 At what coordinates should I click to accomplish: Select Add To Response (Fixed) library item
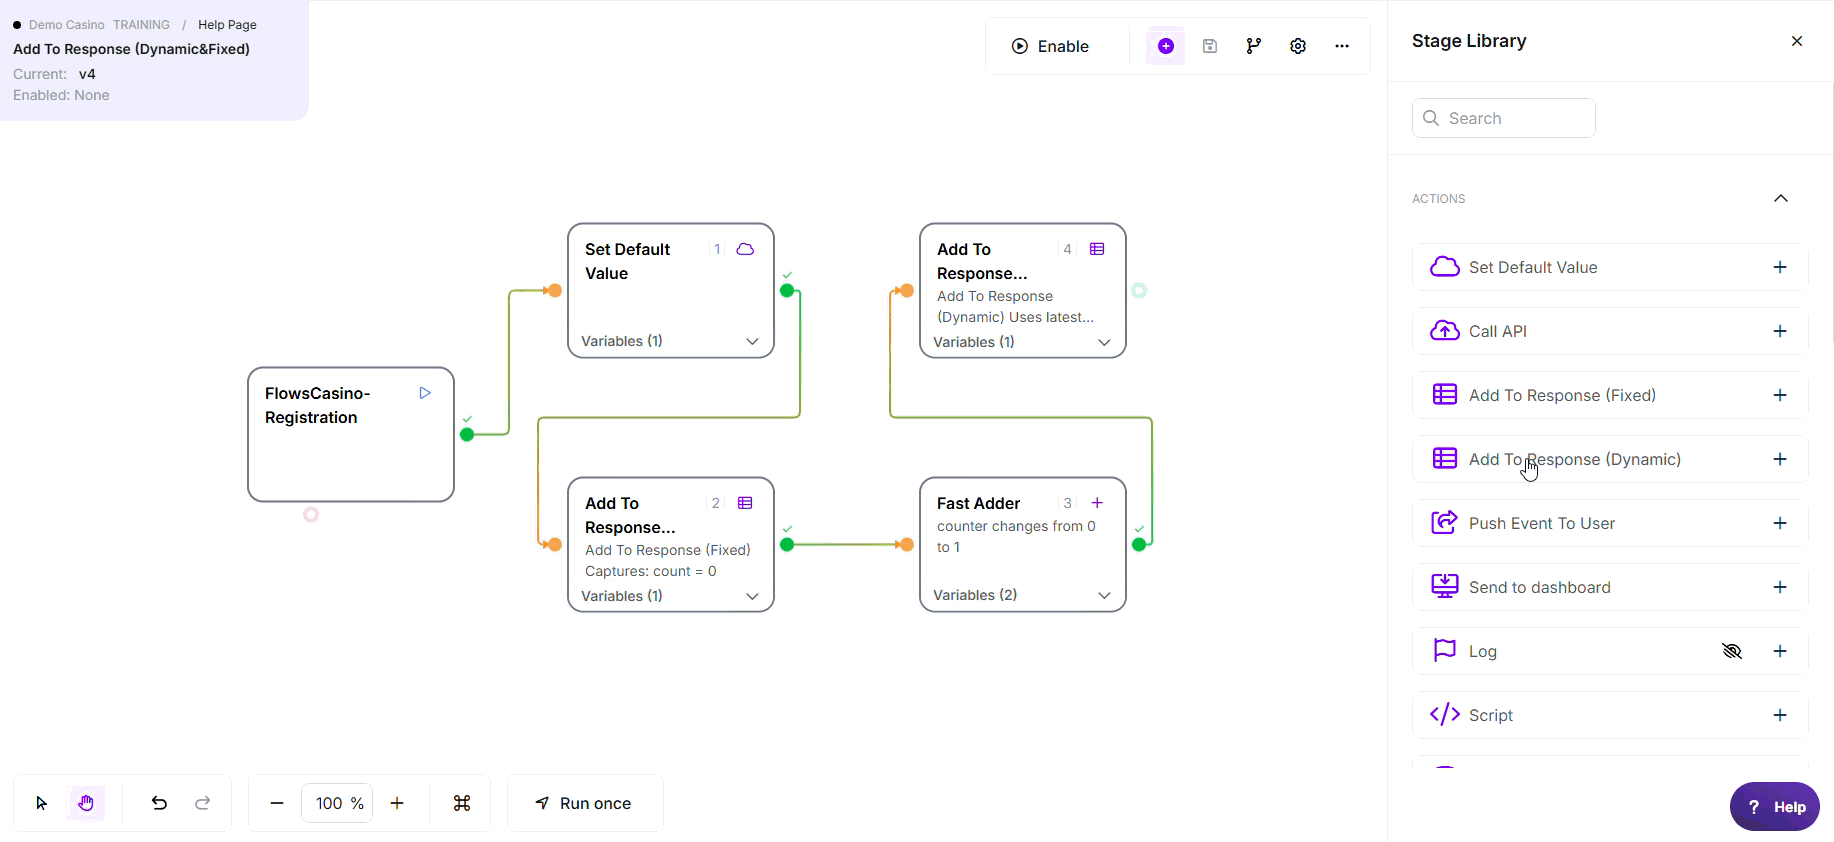coord(1609,395)
